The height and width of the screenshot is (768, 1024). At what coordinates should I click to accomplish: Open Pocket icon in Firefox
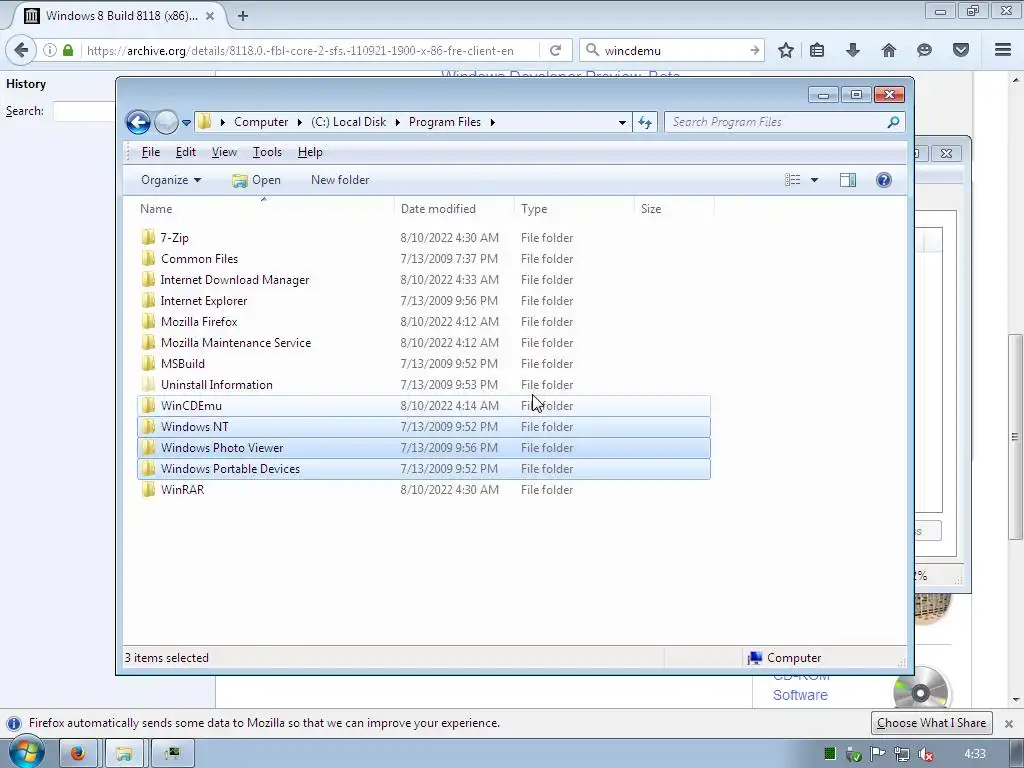coord(960,50)
